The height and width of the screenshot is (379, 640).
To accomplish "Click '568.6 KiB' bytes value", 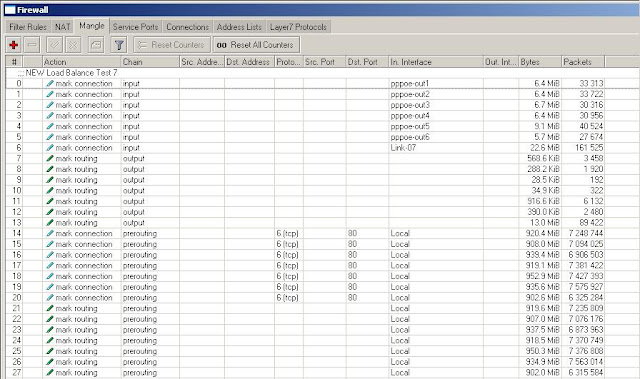I will (543, 158).
